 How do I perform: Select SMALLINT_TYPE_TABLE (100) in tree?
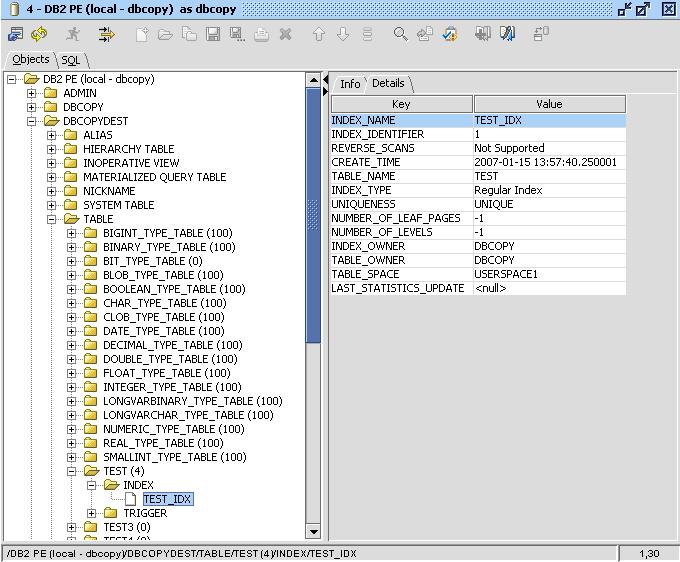tap(174, 457)
